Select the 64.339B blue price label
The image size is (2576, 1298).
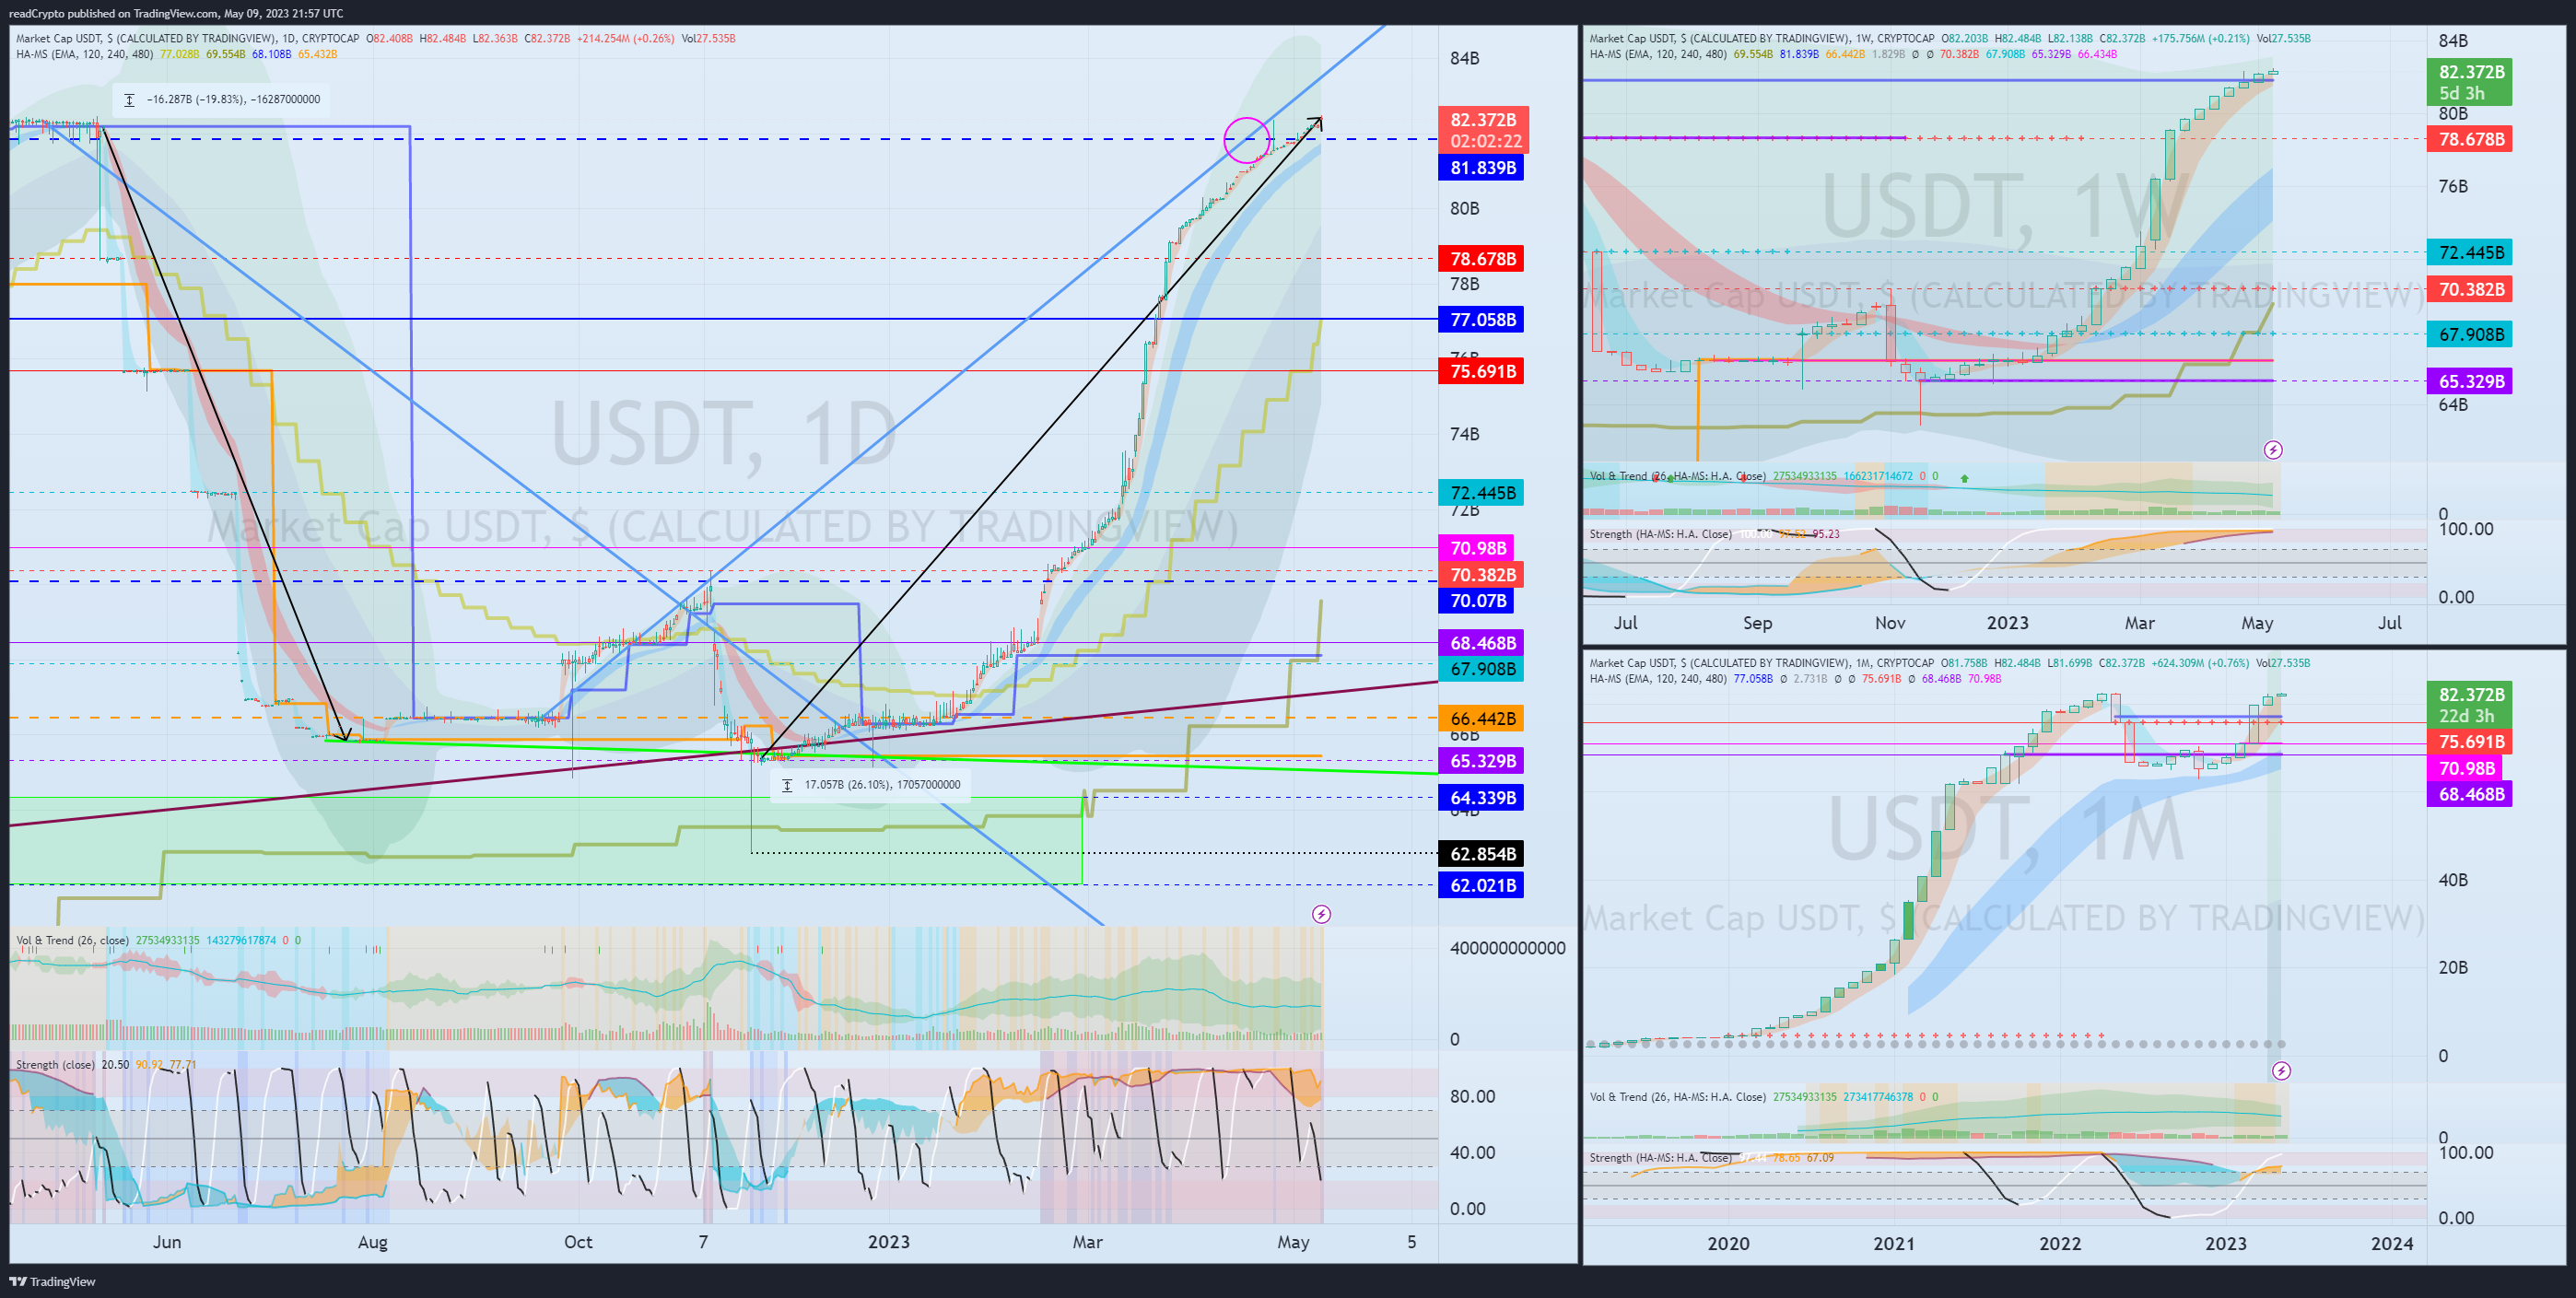tap(1482, 798)
